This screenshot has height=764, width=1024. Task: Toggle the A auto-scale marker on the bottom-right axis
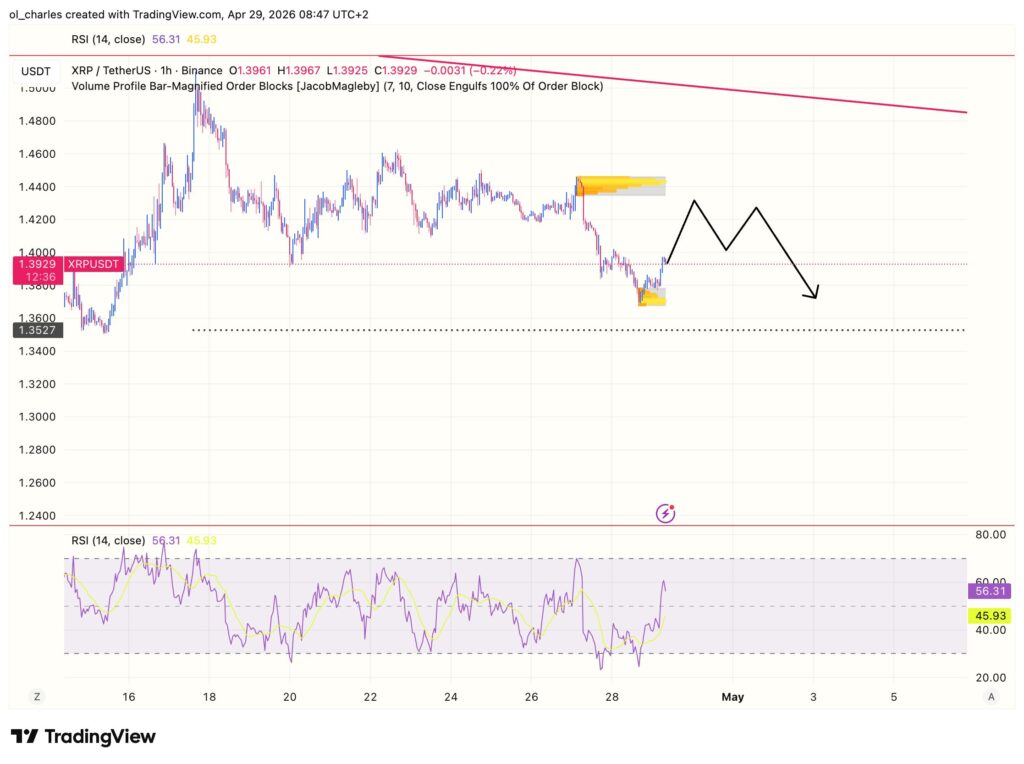994,695
